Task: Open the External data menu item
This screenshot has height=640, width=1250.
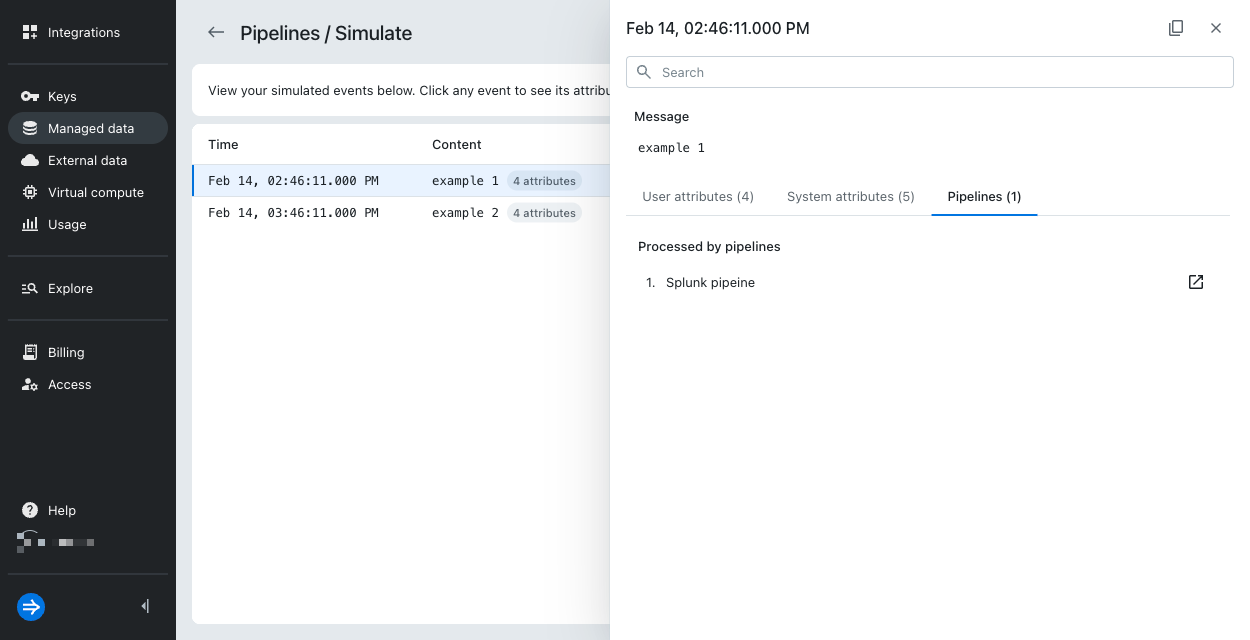Action: click(x=88, y=160)
